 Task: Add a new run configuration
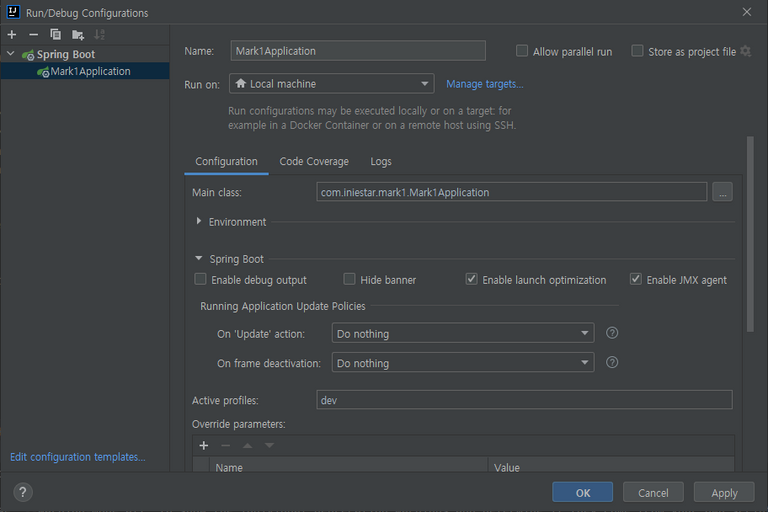(x=12, y=34)
